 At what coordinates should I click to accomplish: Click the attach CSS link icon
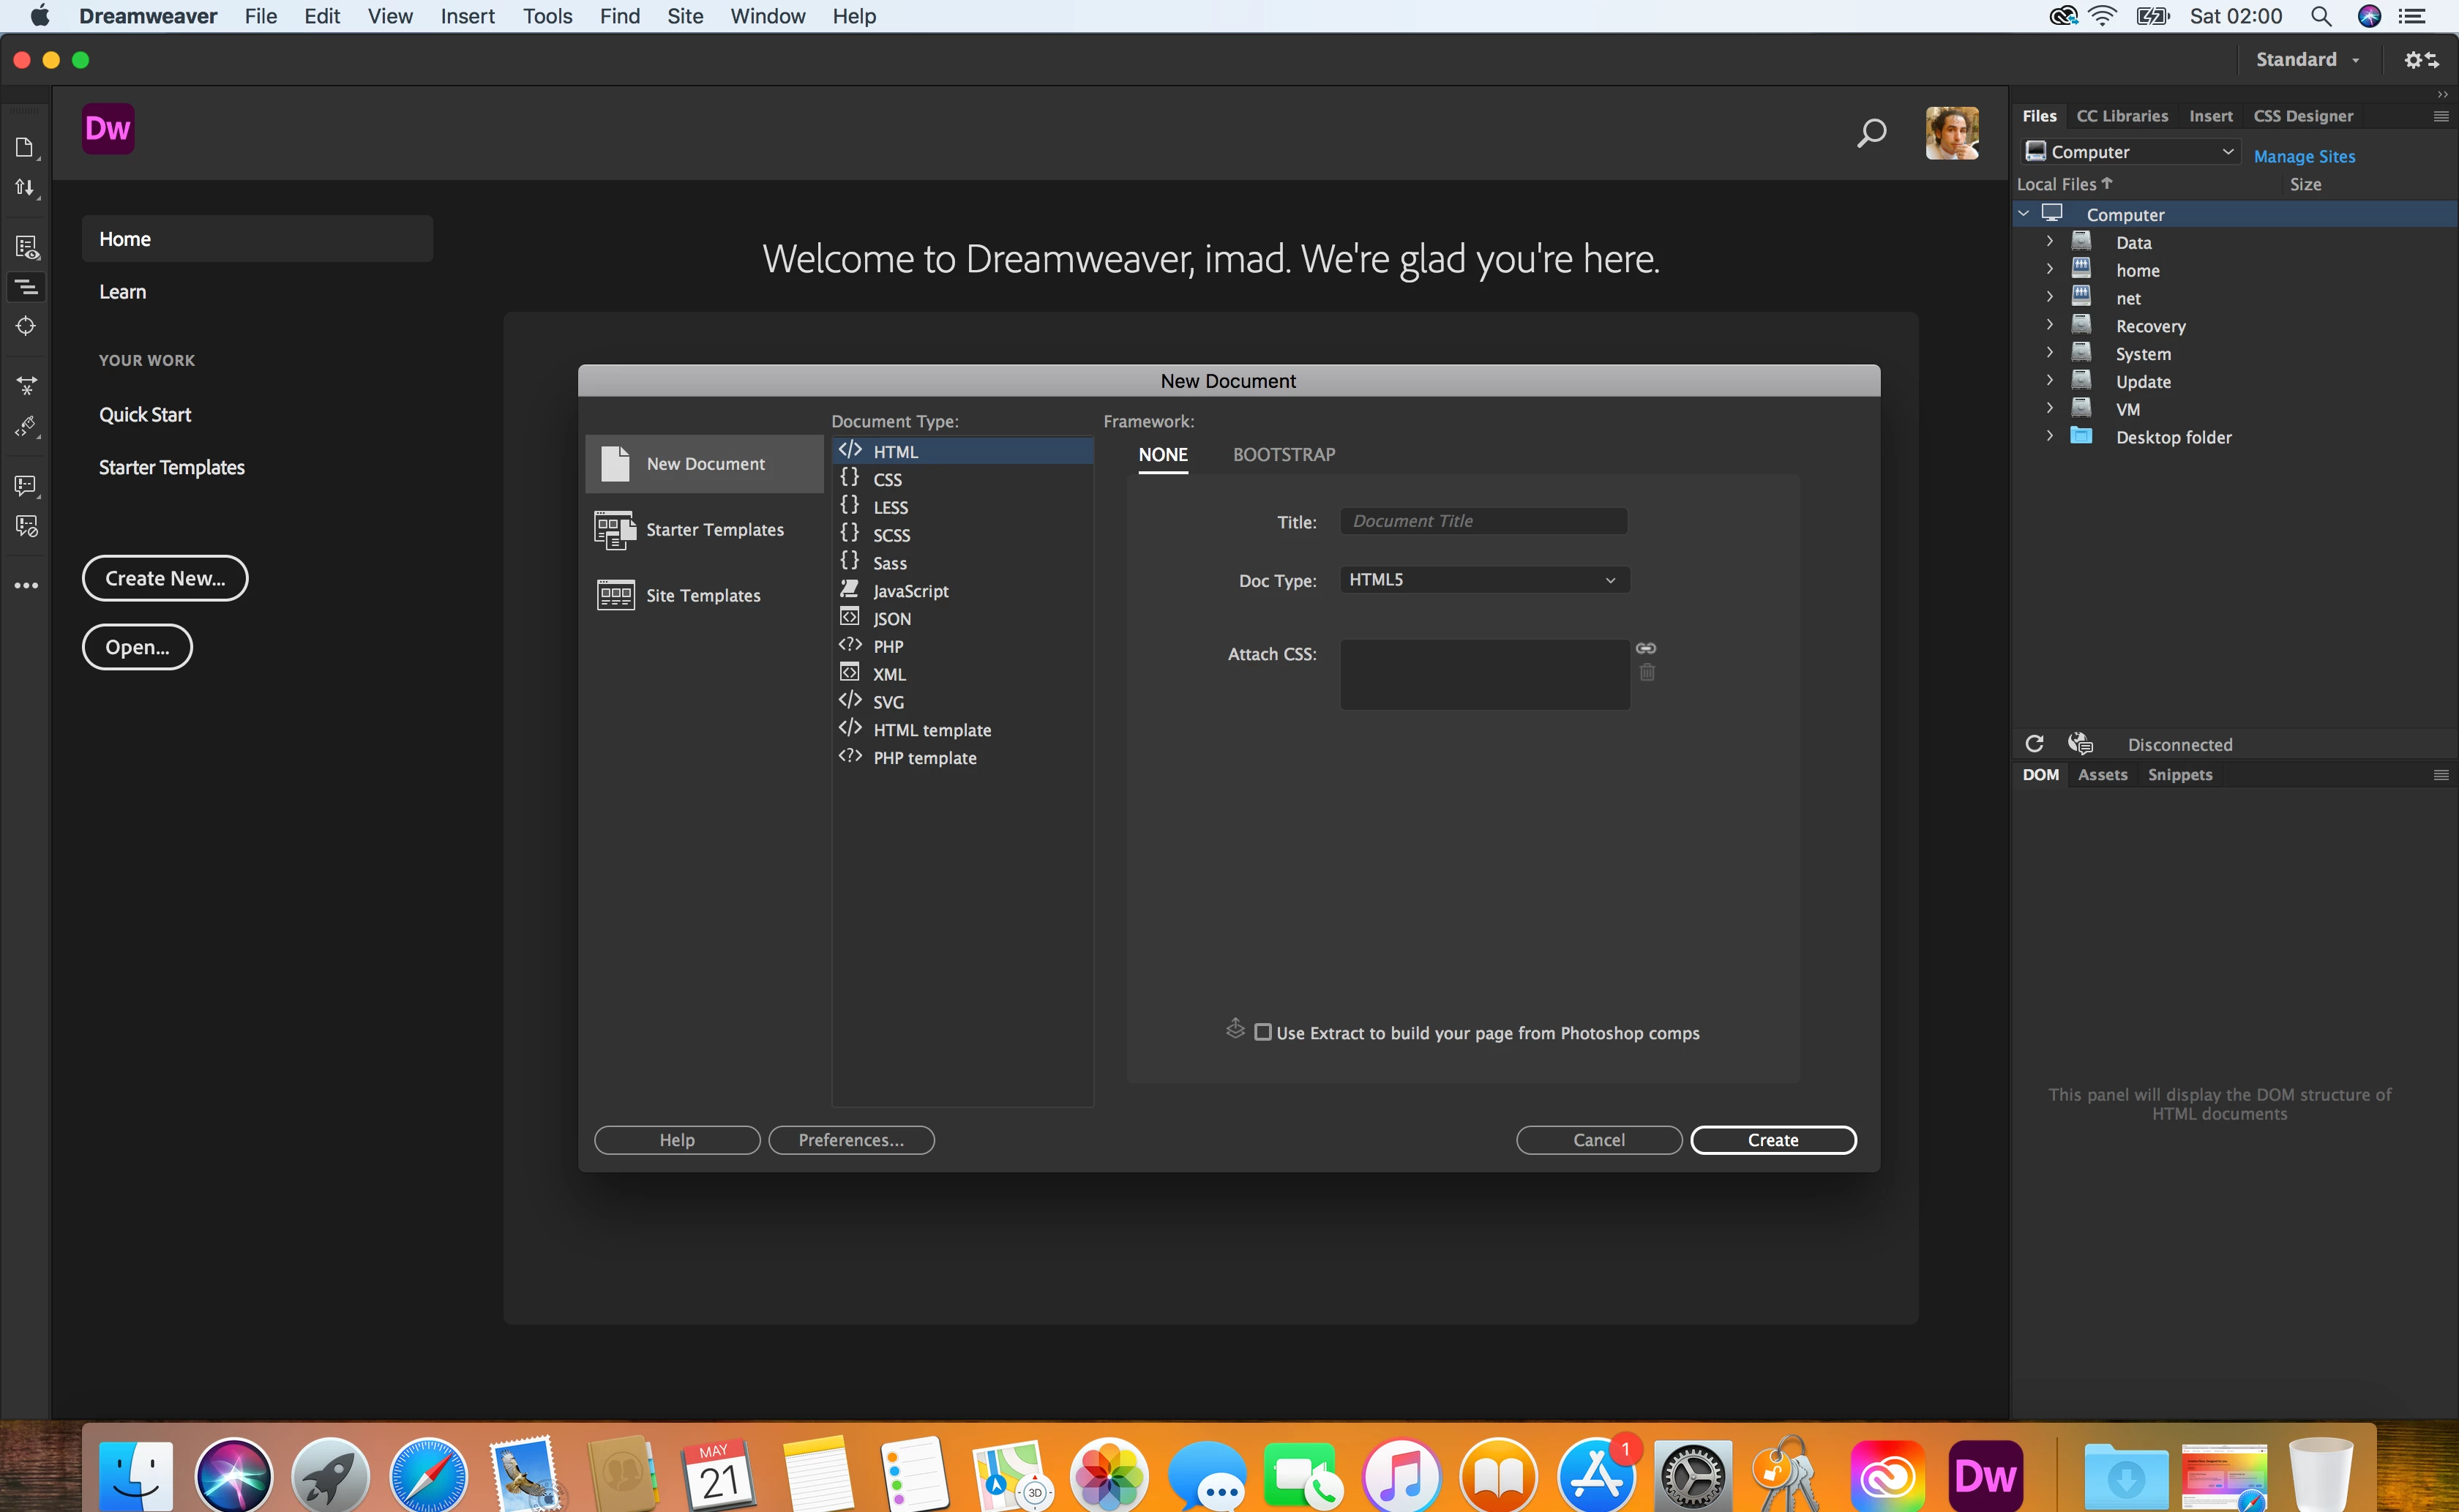(1646, 648)
